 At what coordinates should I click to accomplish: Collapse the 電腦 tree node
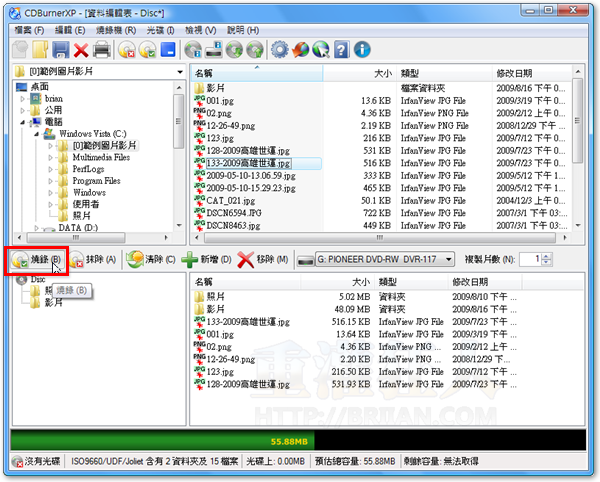(x=22, y=122)
